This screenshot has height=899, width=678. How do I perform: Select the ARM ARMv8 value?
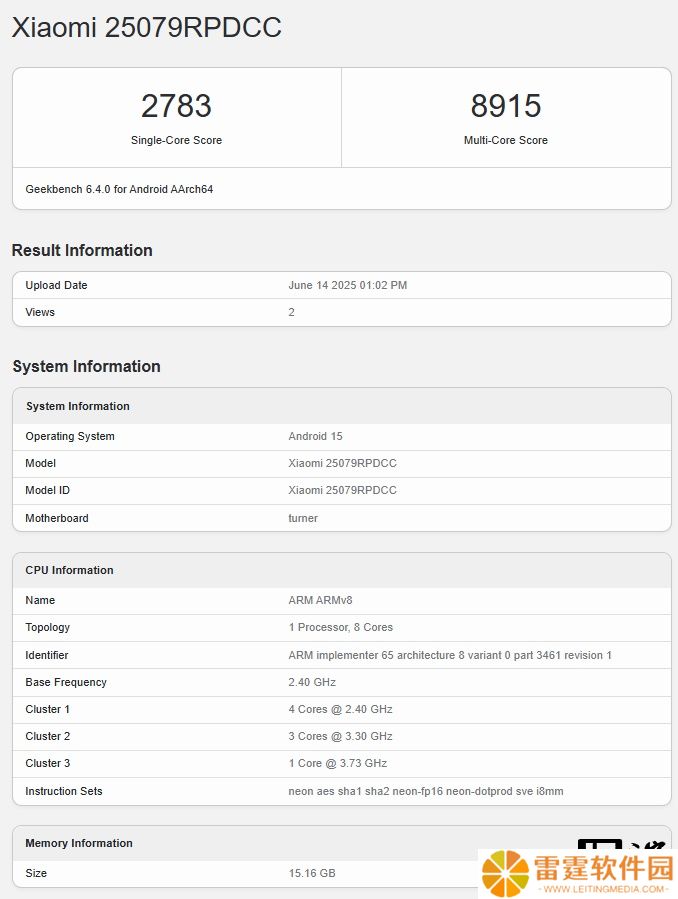320,600
